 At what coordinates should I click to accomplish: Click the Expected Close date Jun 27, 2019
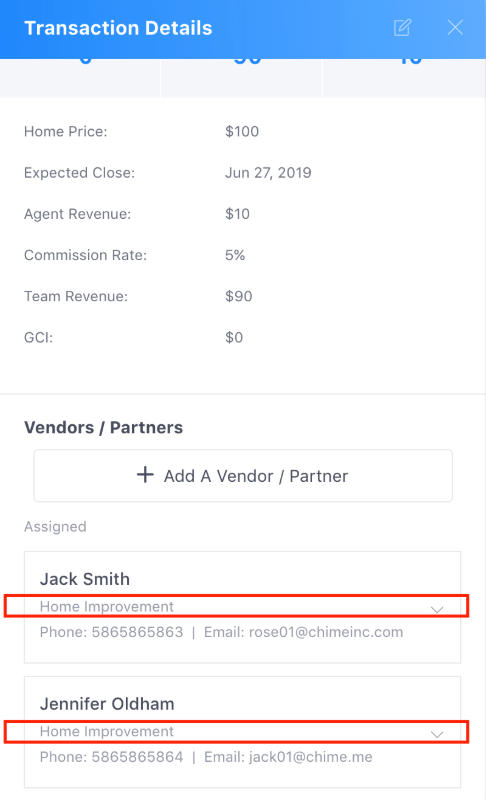(x=268, y=173)
